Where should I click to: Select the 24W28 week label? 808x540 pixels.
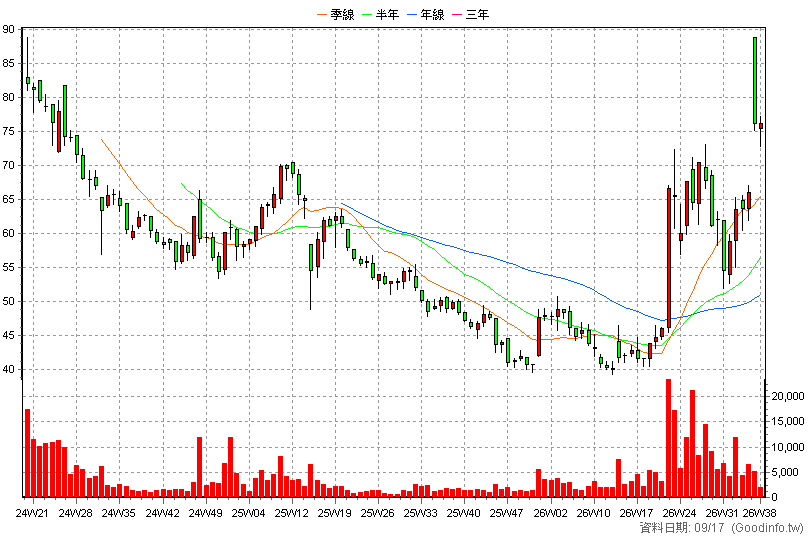coord(75,513)
